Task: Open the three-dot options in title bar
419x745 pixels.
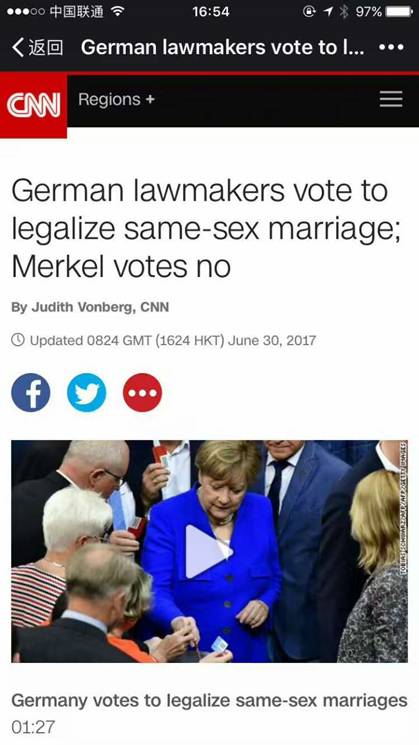Action: (x=391, y=48)
